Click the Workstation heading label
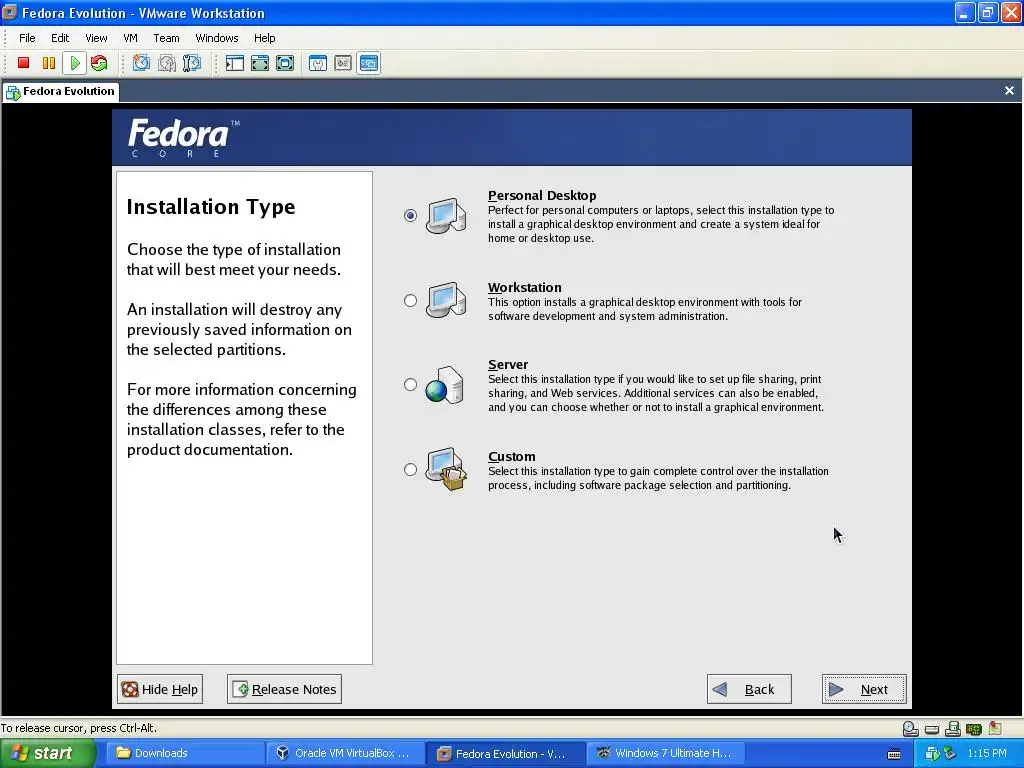1024x768 pixels. (x=524, y=287)
